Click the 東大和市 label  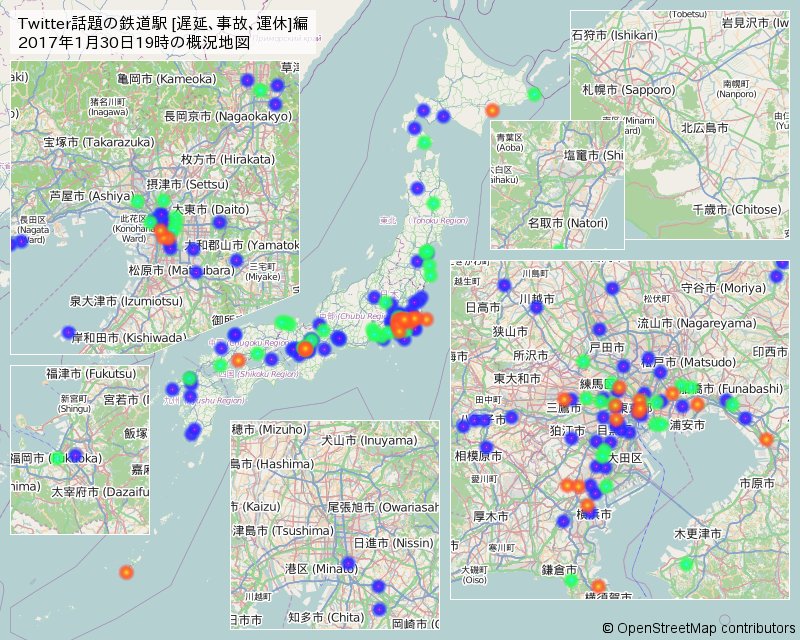coord(517,379)
